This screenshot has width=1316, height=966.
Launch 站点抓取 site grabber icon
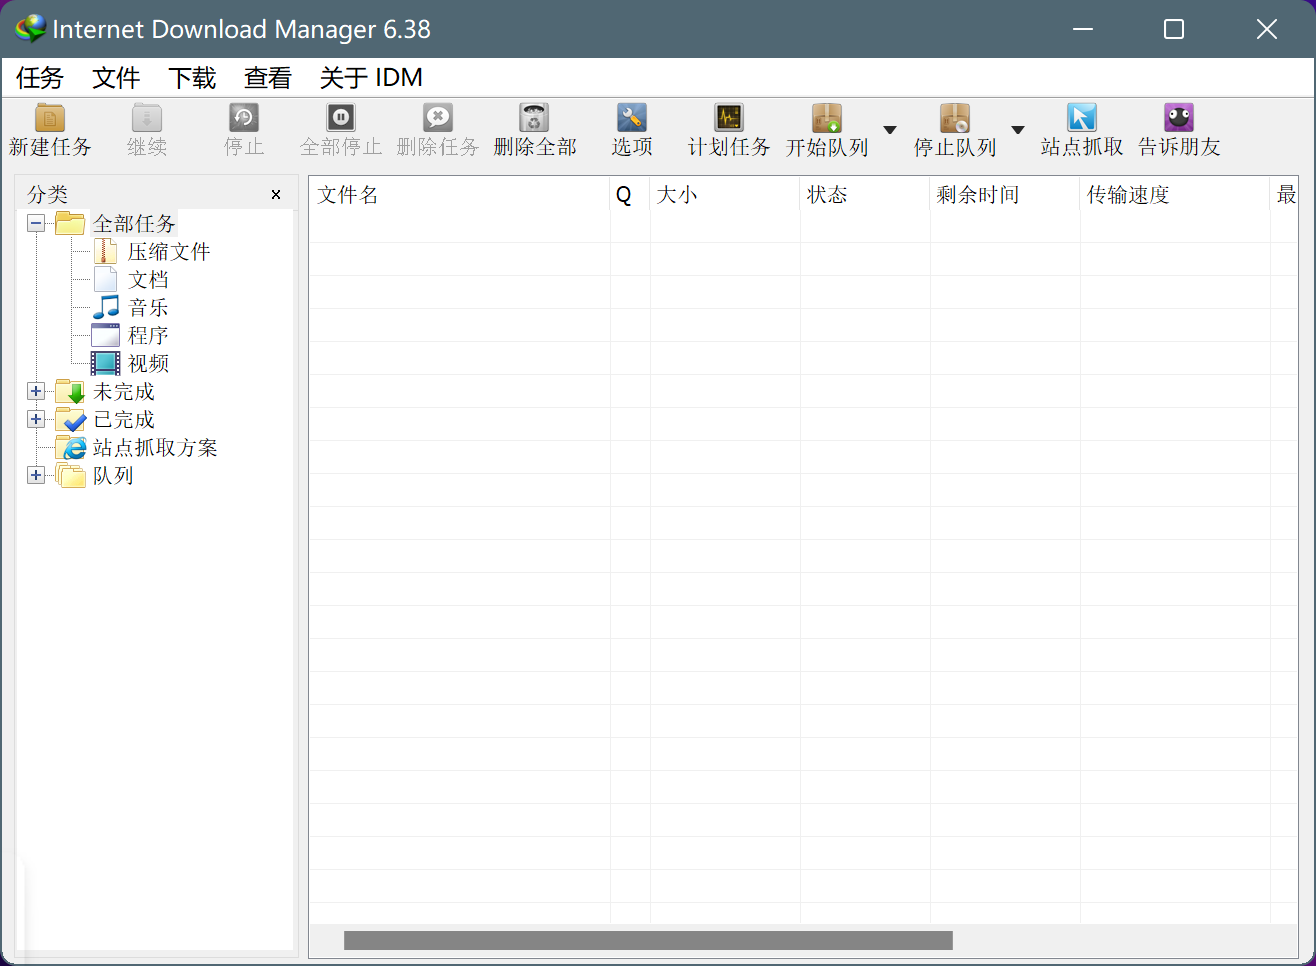pyautogui.click(x=1082, y=118)
